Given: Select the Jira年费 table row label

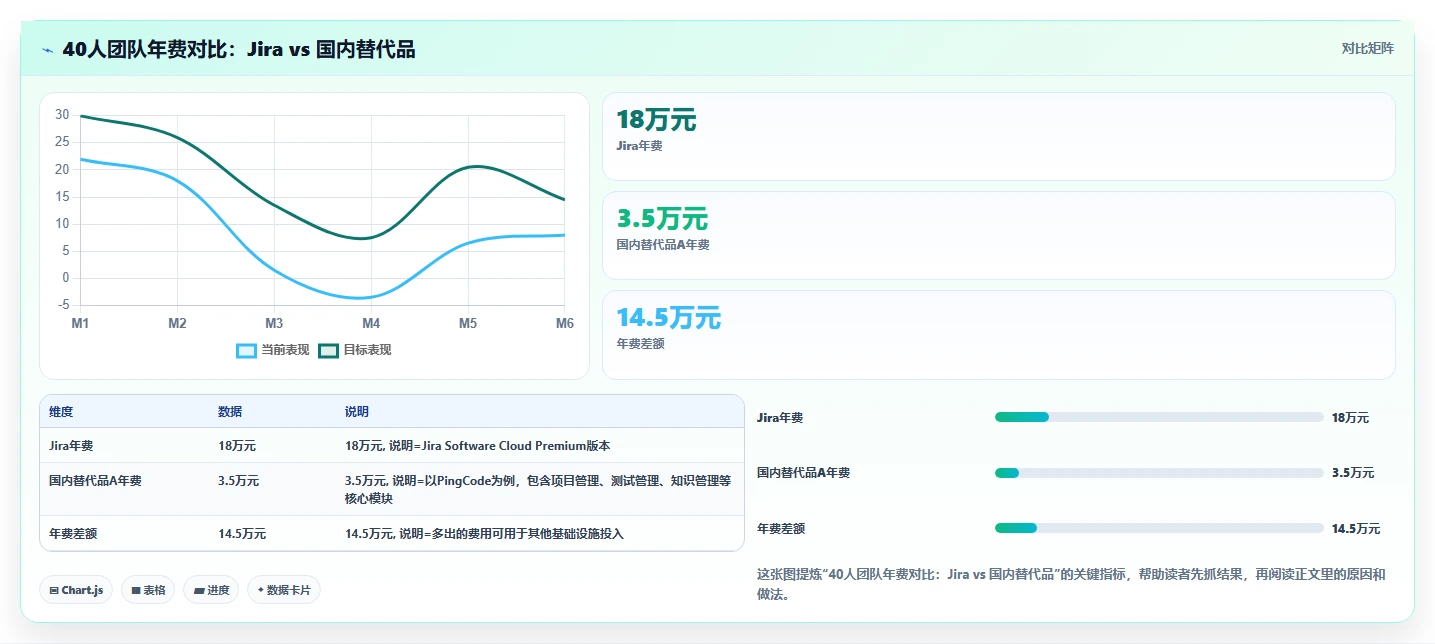Looking at the screenshot, I should click(x=71, y=446).
